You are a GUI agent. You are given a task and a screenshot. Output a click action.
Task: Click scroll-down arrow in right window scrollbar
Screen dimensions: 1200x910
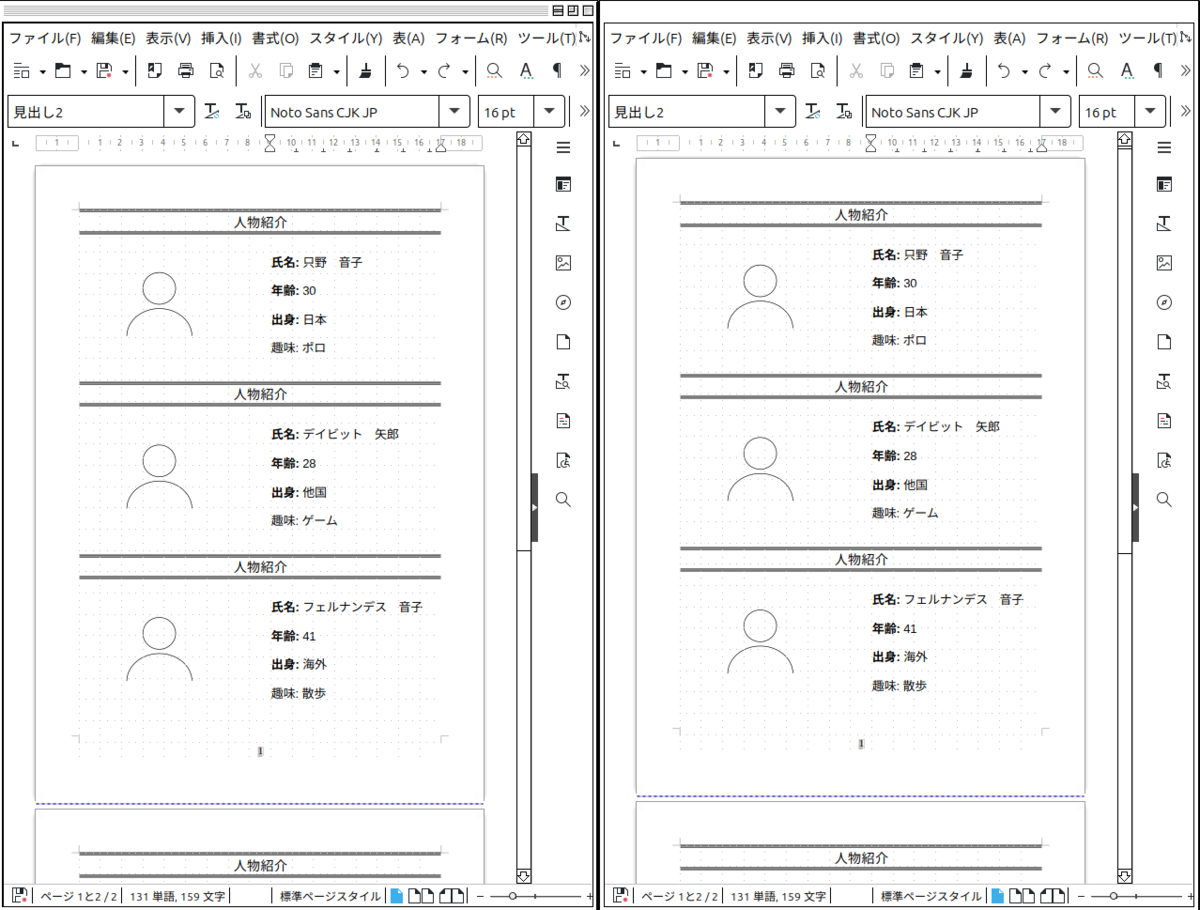pyautogui.click(x=1124, y=877)
